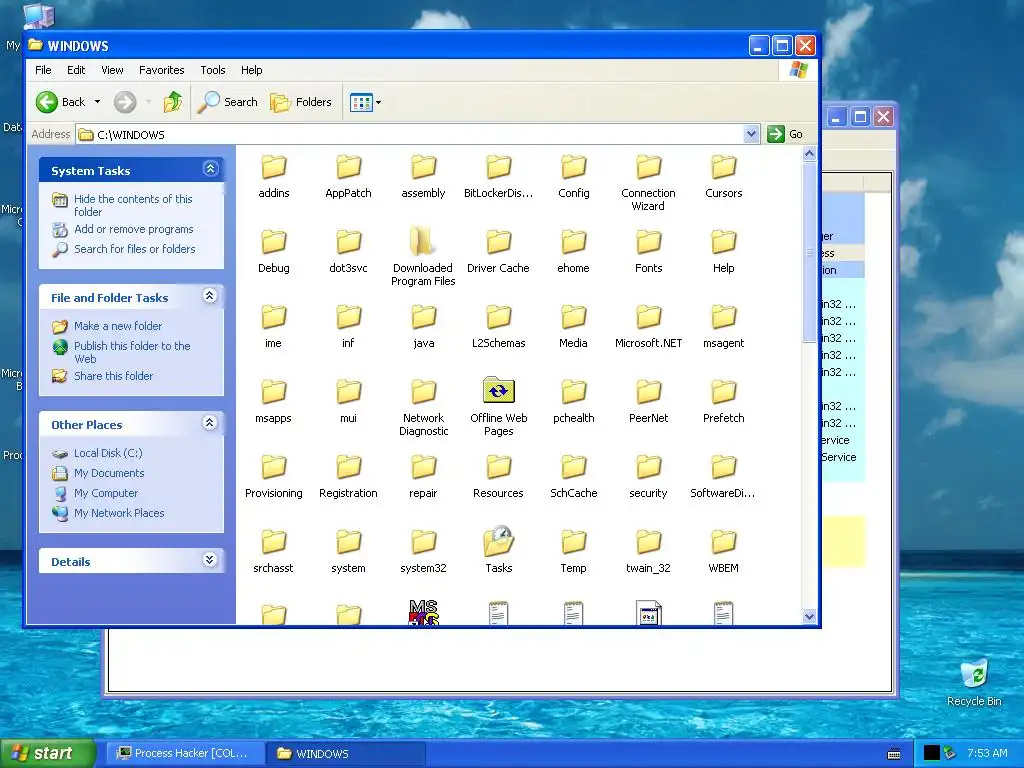Toggle the Folders pane button
Screen dimensions: 1024x768
click(x=301, y=102)
